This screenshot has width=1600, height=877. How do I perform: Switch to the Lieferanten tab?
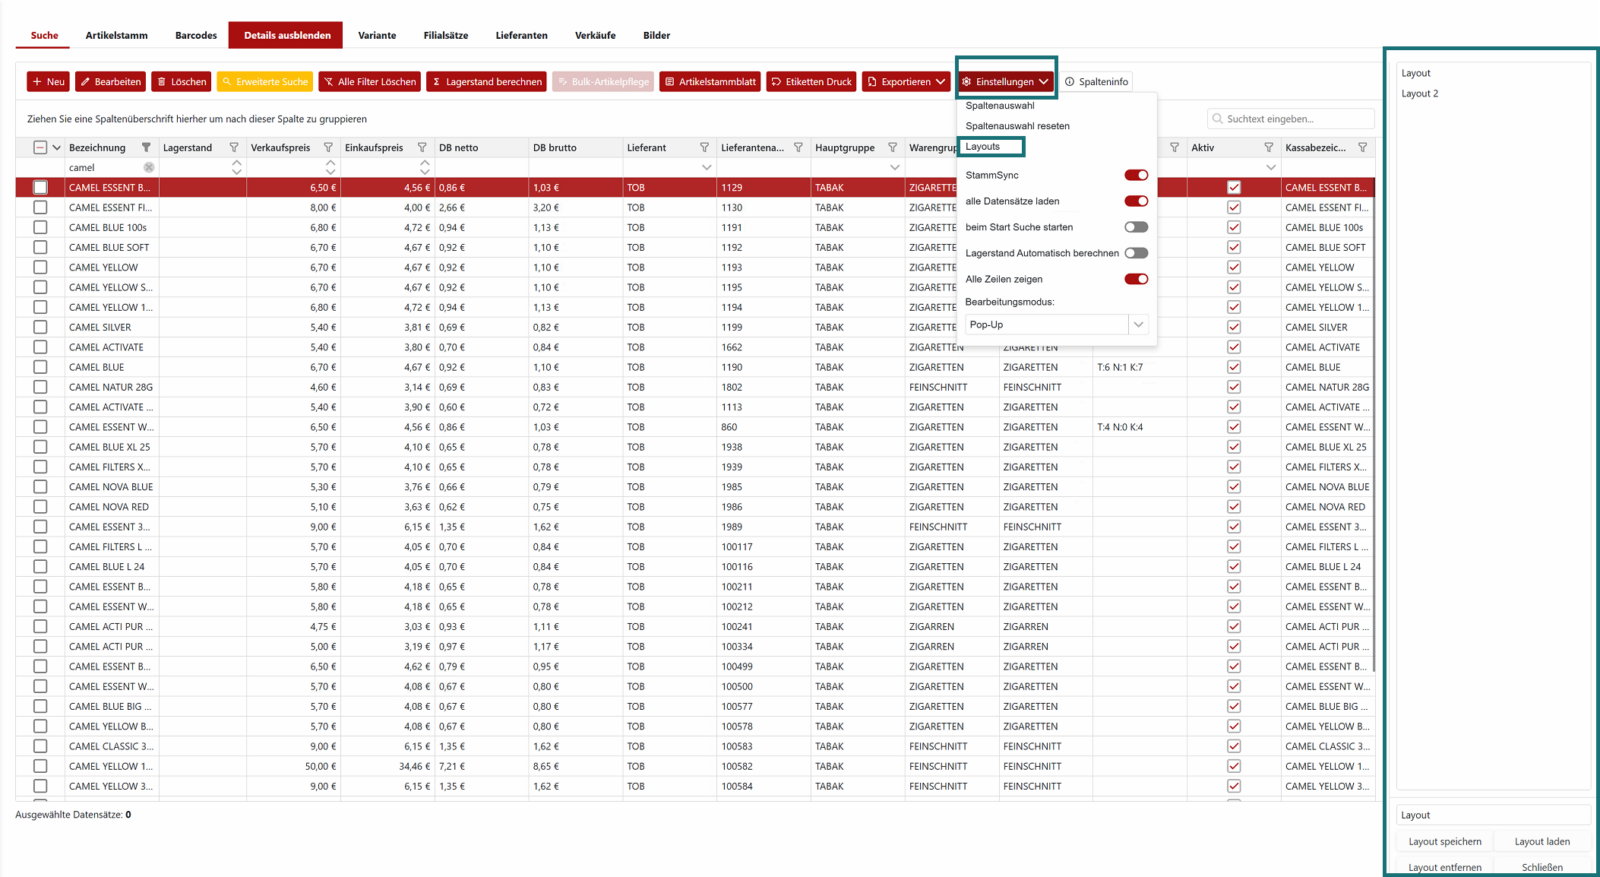[521, 35]
